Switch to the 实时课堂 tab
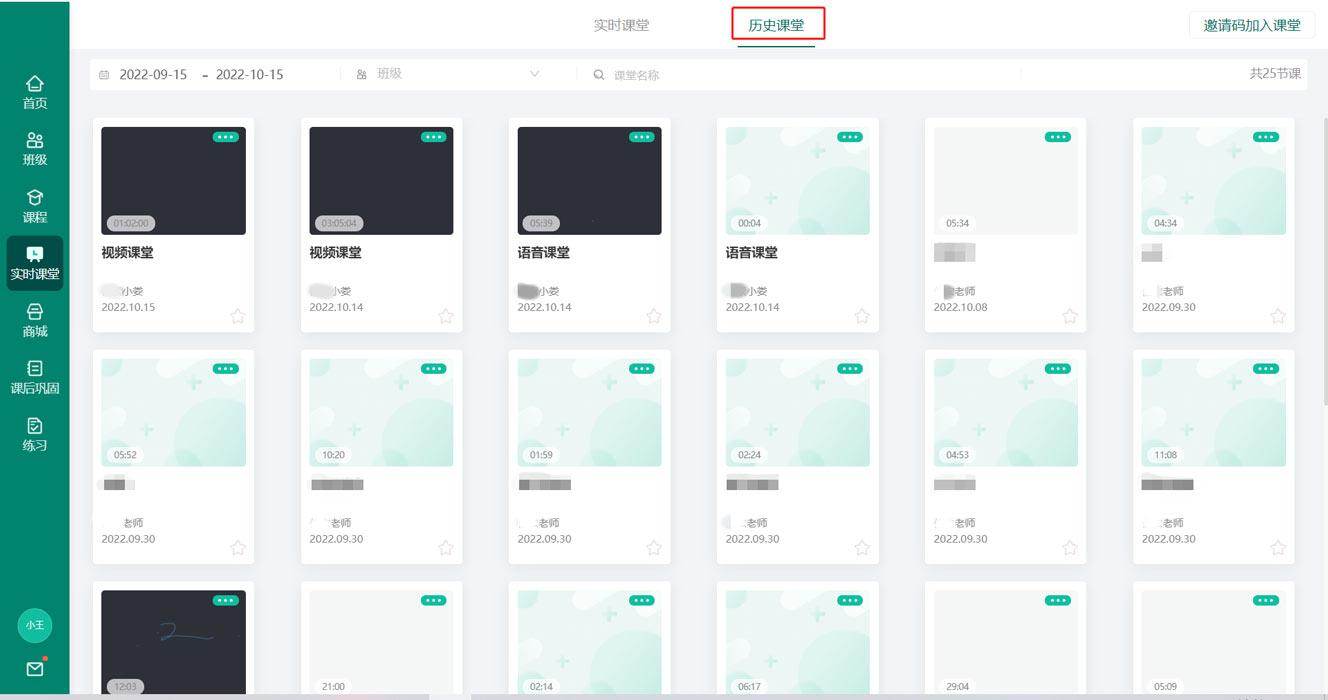Image resolution: width=1328 pixels, height=700 pixels. pos(621,25)
